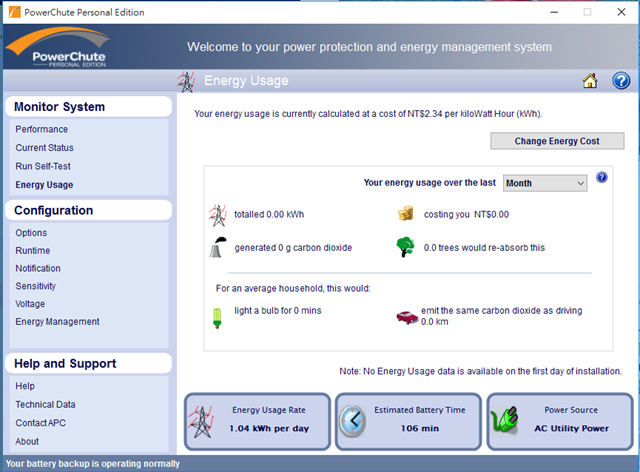Click the Estimated Battery Time panel

(409, 422)
